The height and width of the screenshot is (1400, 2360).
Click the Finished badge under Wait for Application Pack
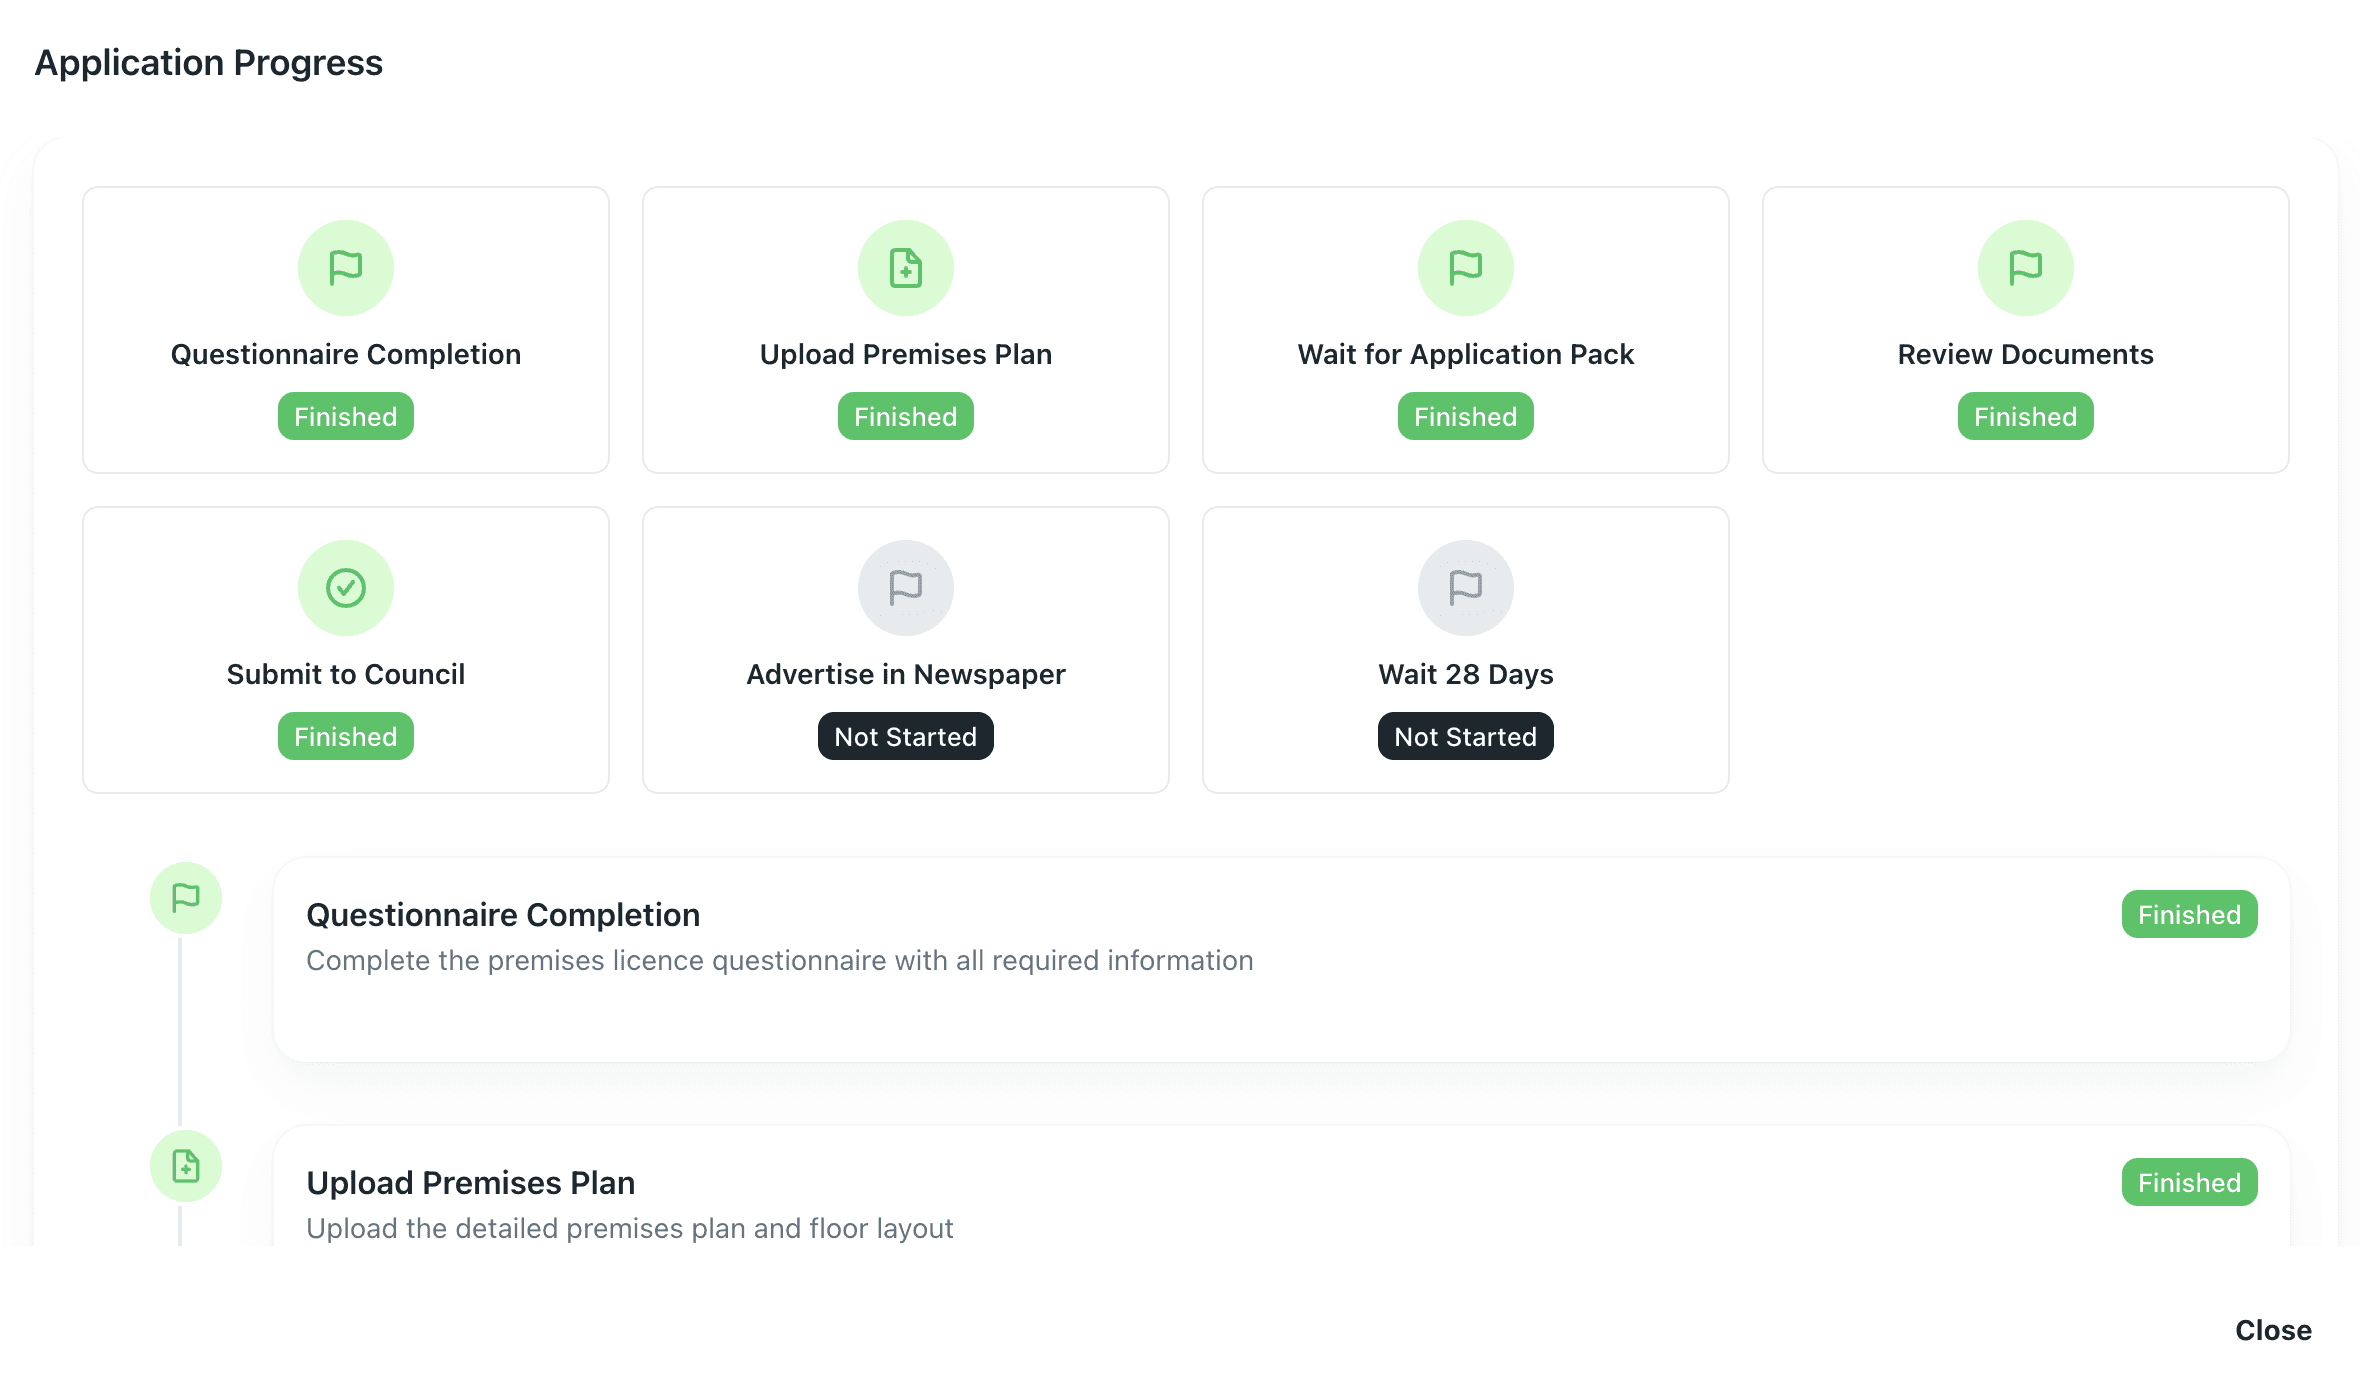pos(1466,416)
